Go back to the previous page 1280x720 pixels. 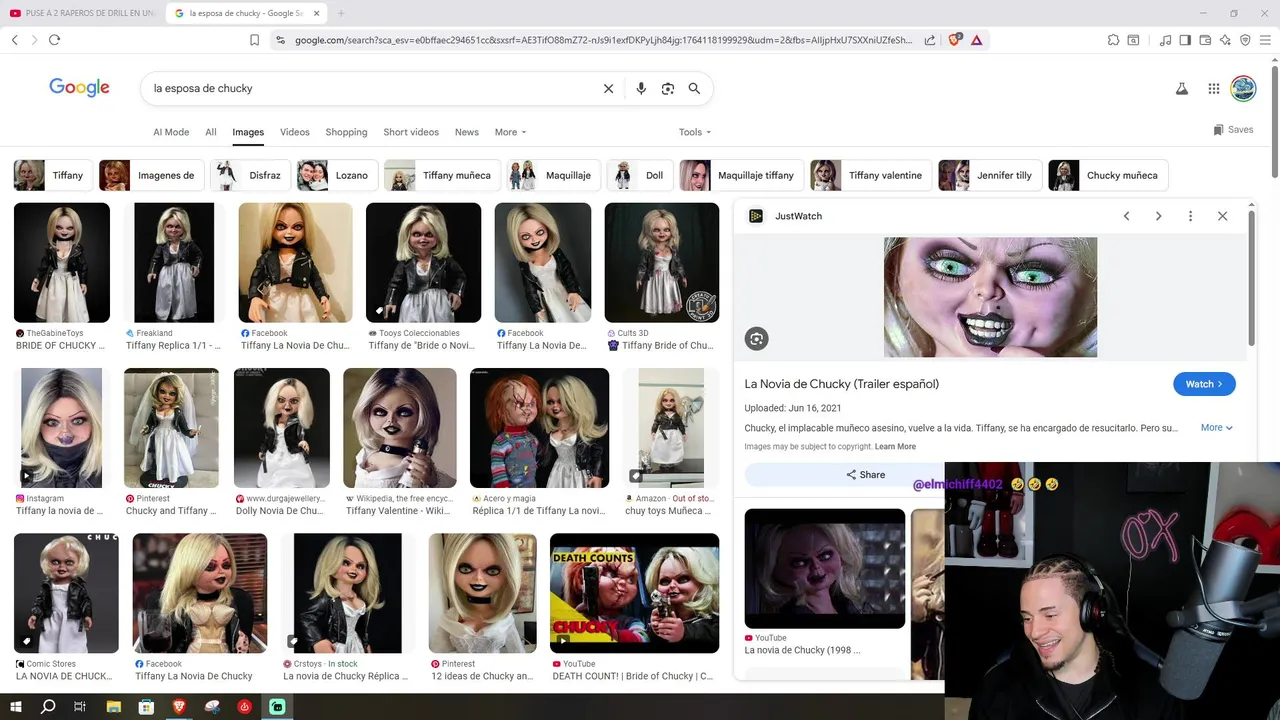pyautogui.click(x=15, y=40)
